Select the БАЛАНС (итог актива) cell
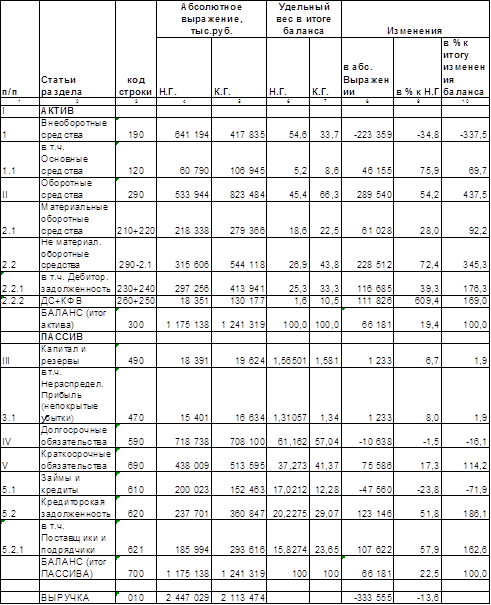491x605 pixels. pos(77,319)
